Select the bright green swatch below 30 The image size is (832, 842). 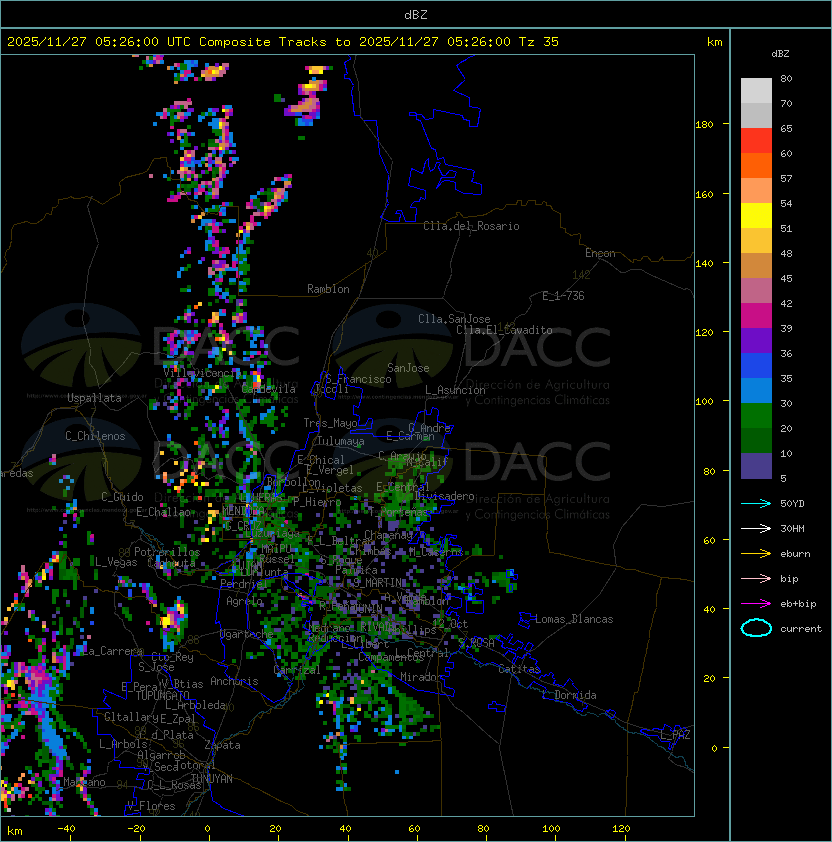(x=756, y=416)
